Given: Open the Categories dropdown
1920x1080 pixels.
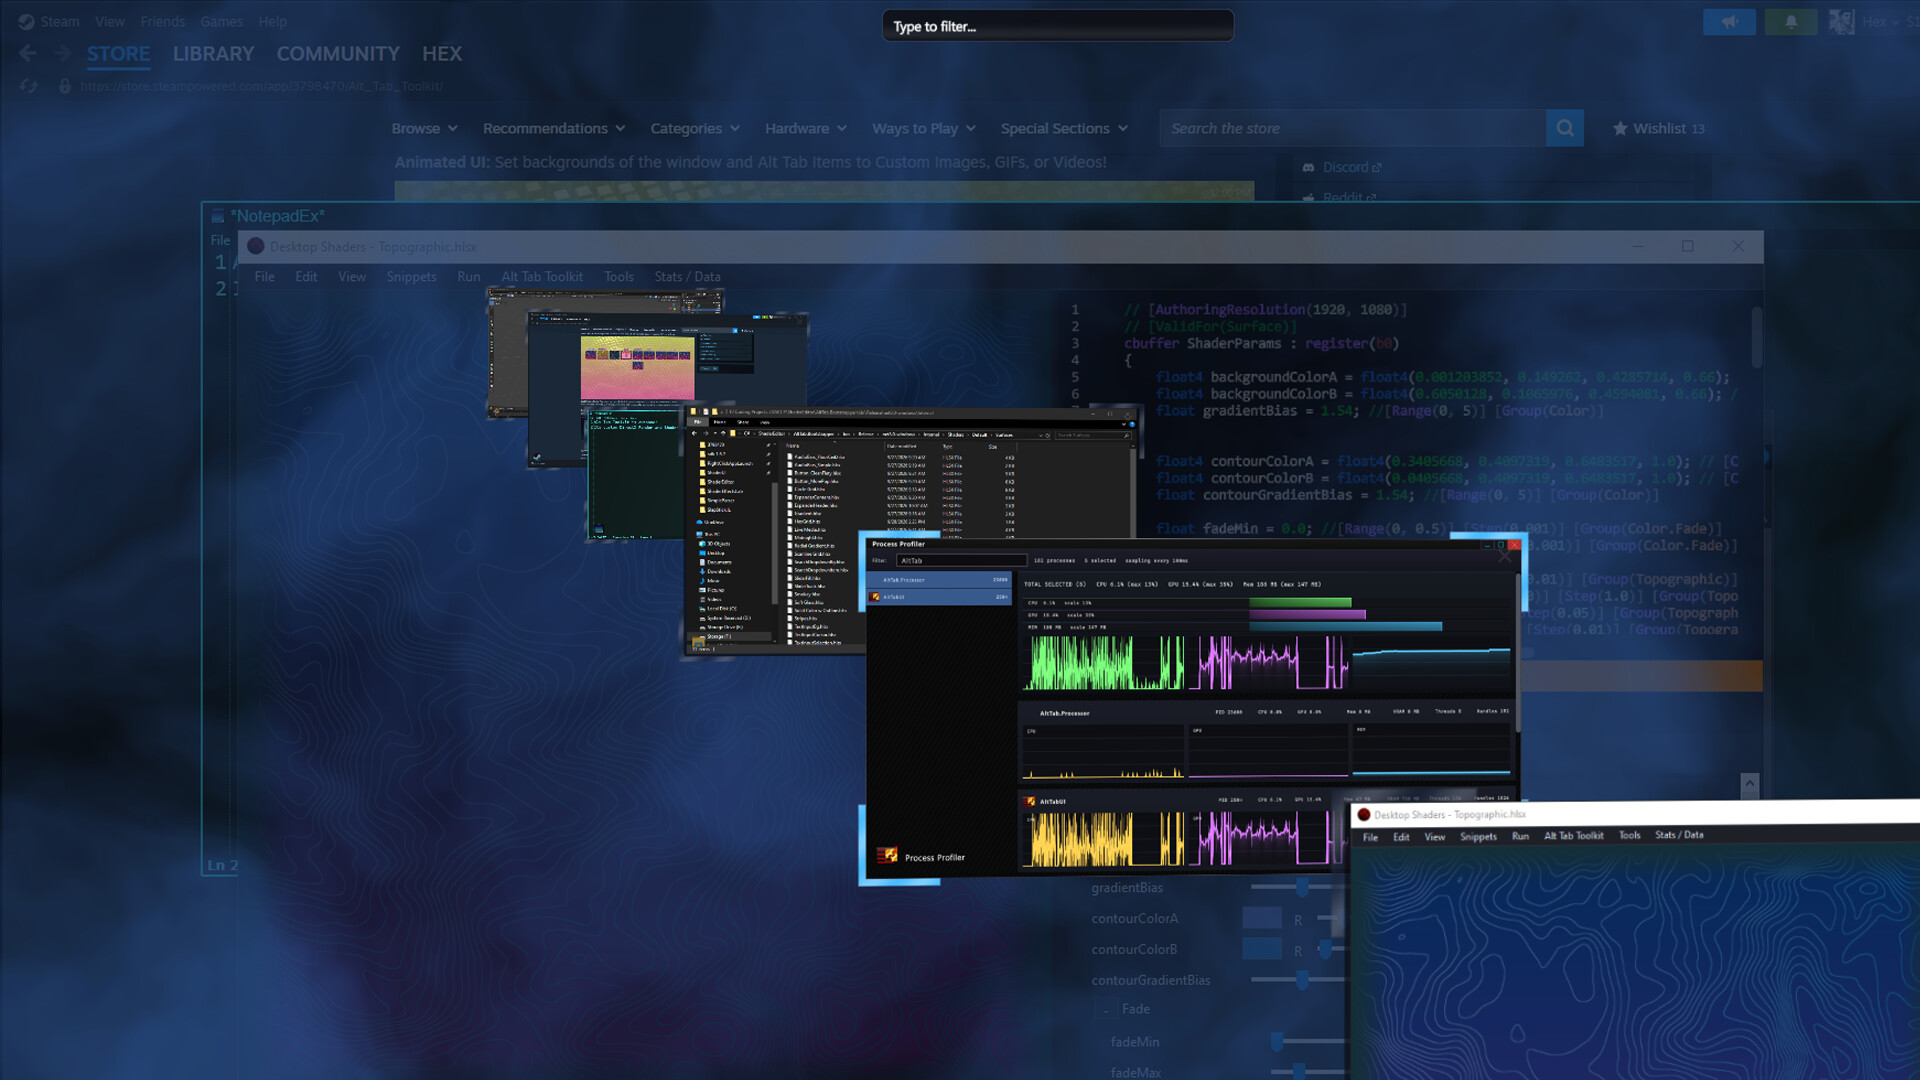Looking at the screenshot, I should pos(695,128).
